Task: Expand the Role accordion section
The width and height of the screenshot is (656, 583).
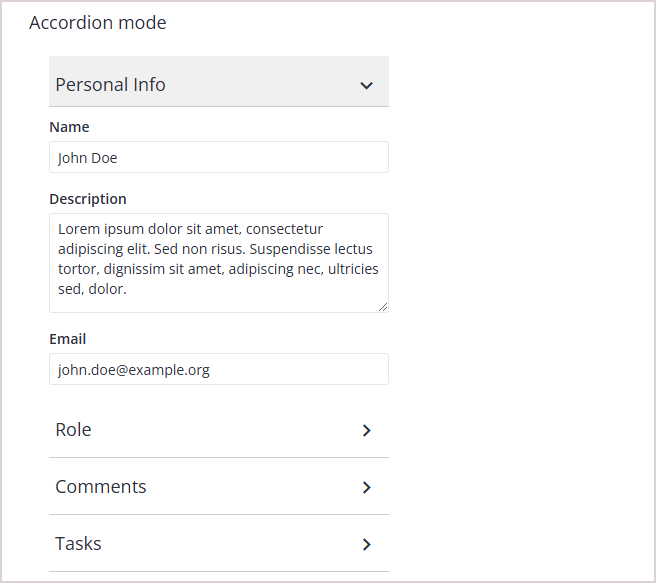Action: pos(74,430)
